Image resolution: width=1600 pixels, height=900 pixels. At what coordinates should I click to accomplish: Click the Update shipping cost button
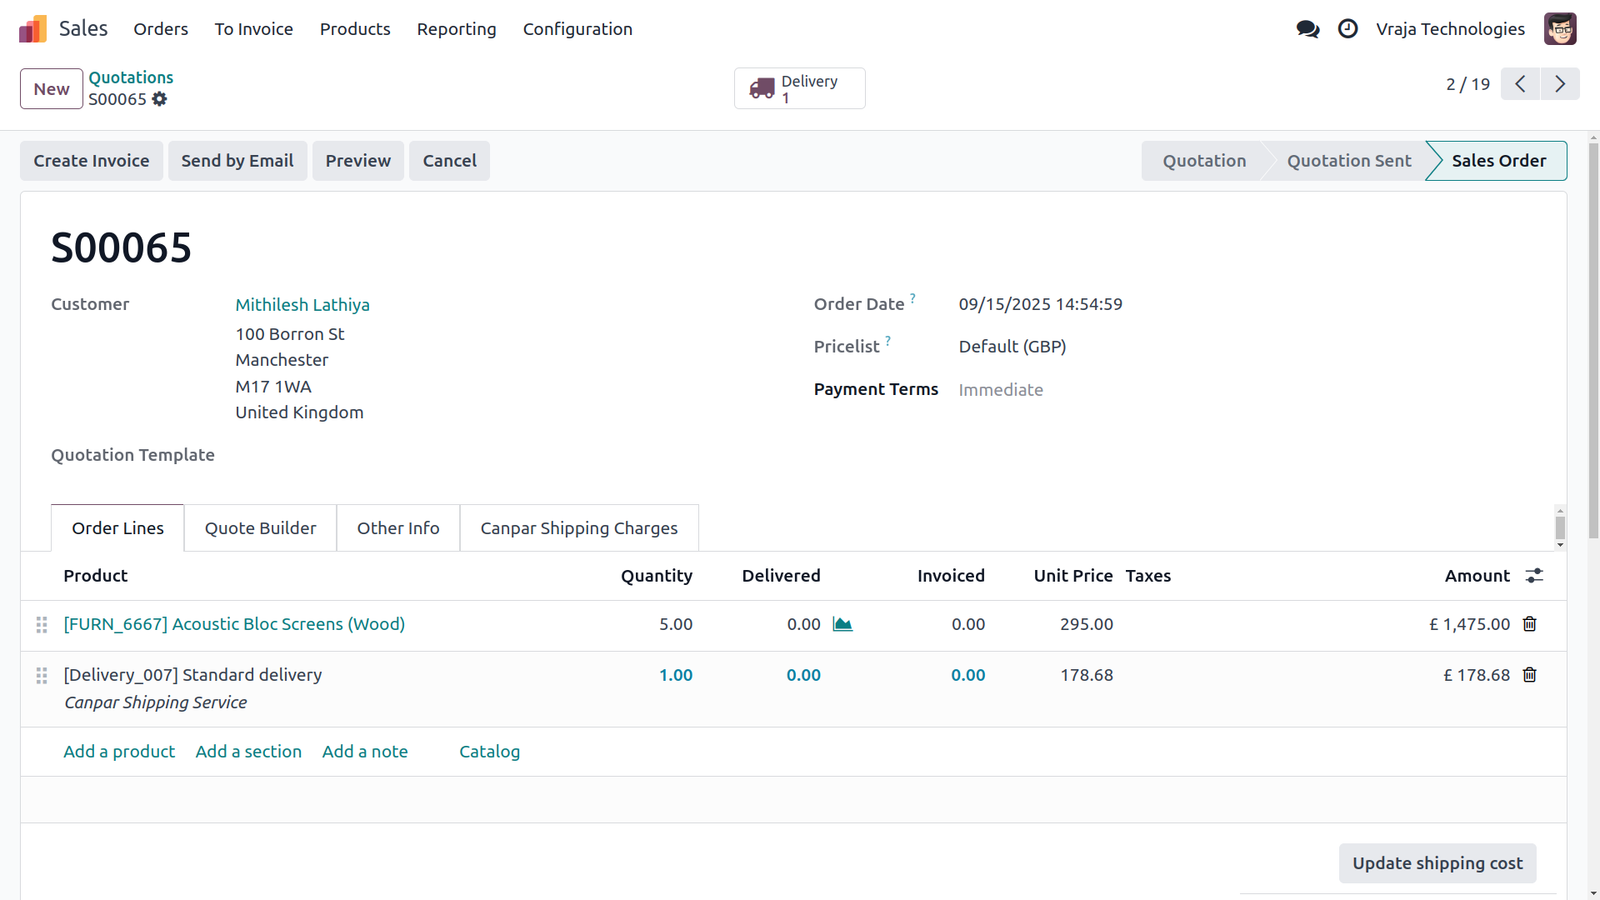(x=1437, y=863)
